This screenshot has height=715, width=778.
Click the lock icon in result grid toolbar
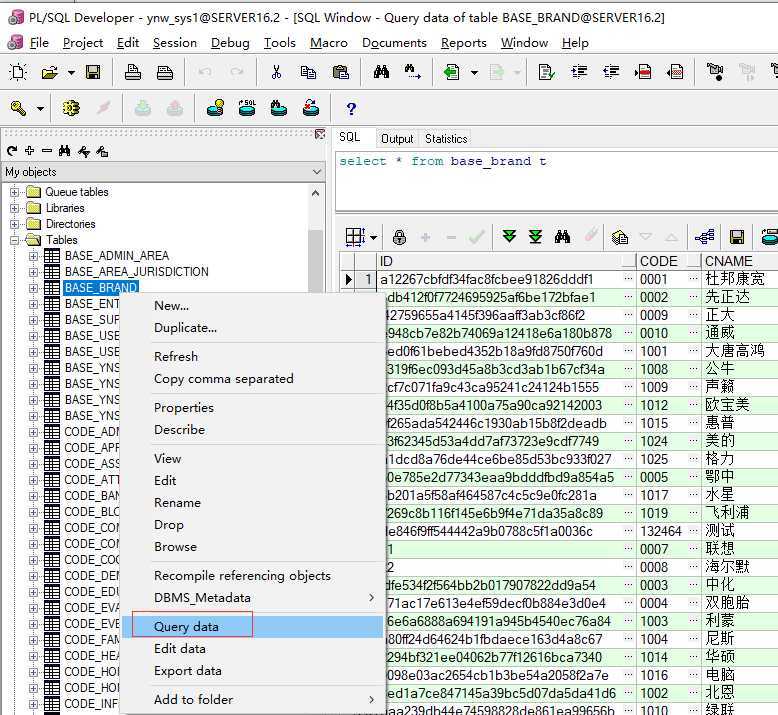399,237
